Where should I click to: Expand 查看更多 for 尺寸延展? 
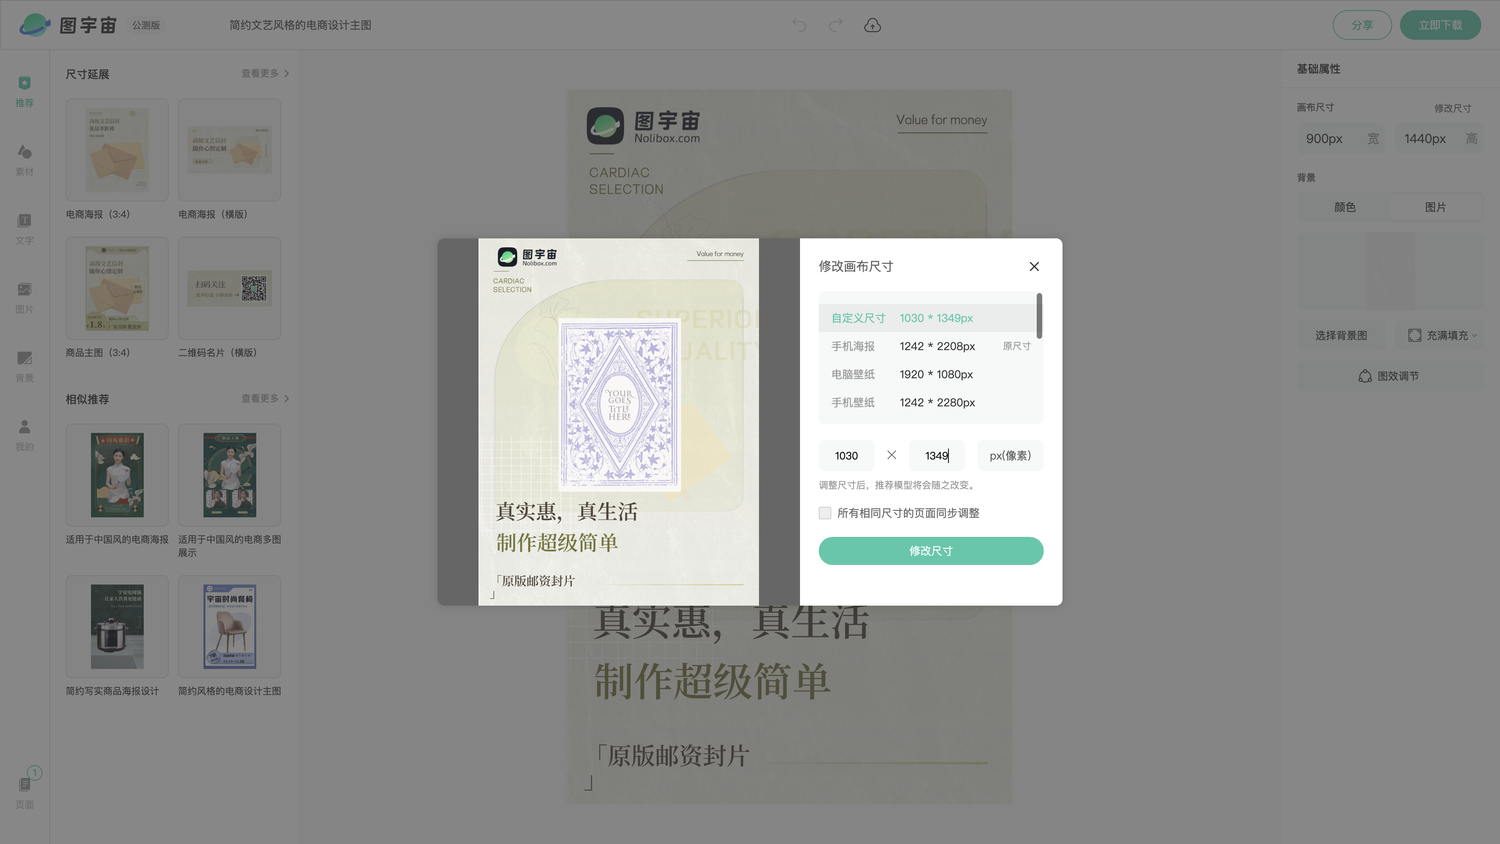click(x=265, y=73)
